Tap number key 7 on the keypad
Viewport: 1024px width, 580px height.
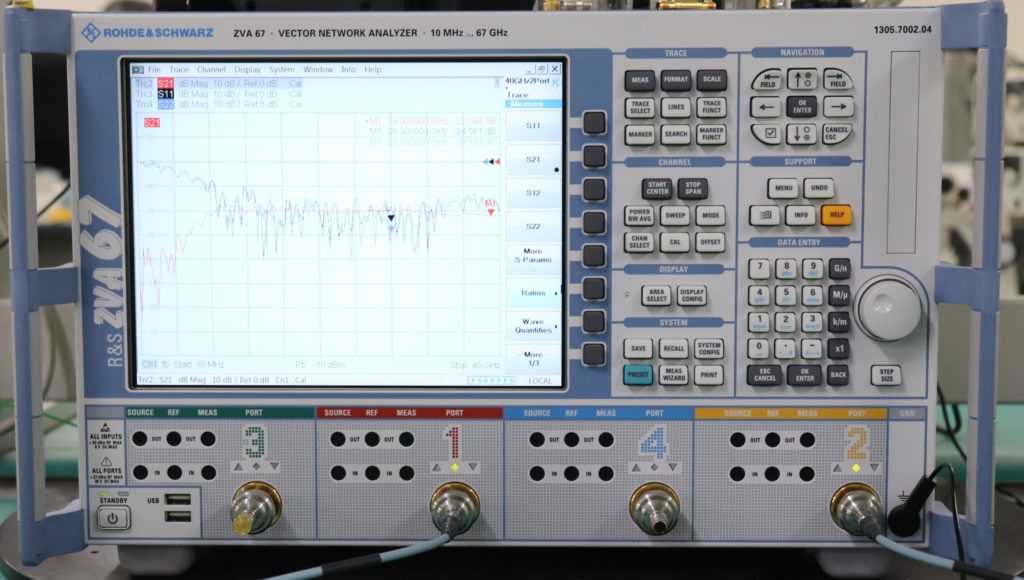point(759,268)
